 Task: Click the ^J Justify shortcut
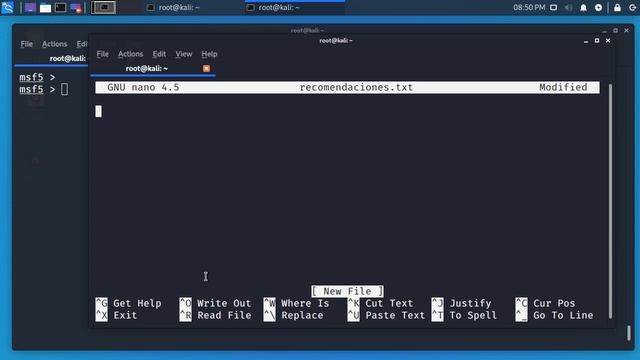click(x=461, y=303)
